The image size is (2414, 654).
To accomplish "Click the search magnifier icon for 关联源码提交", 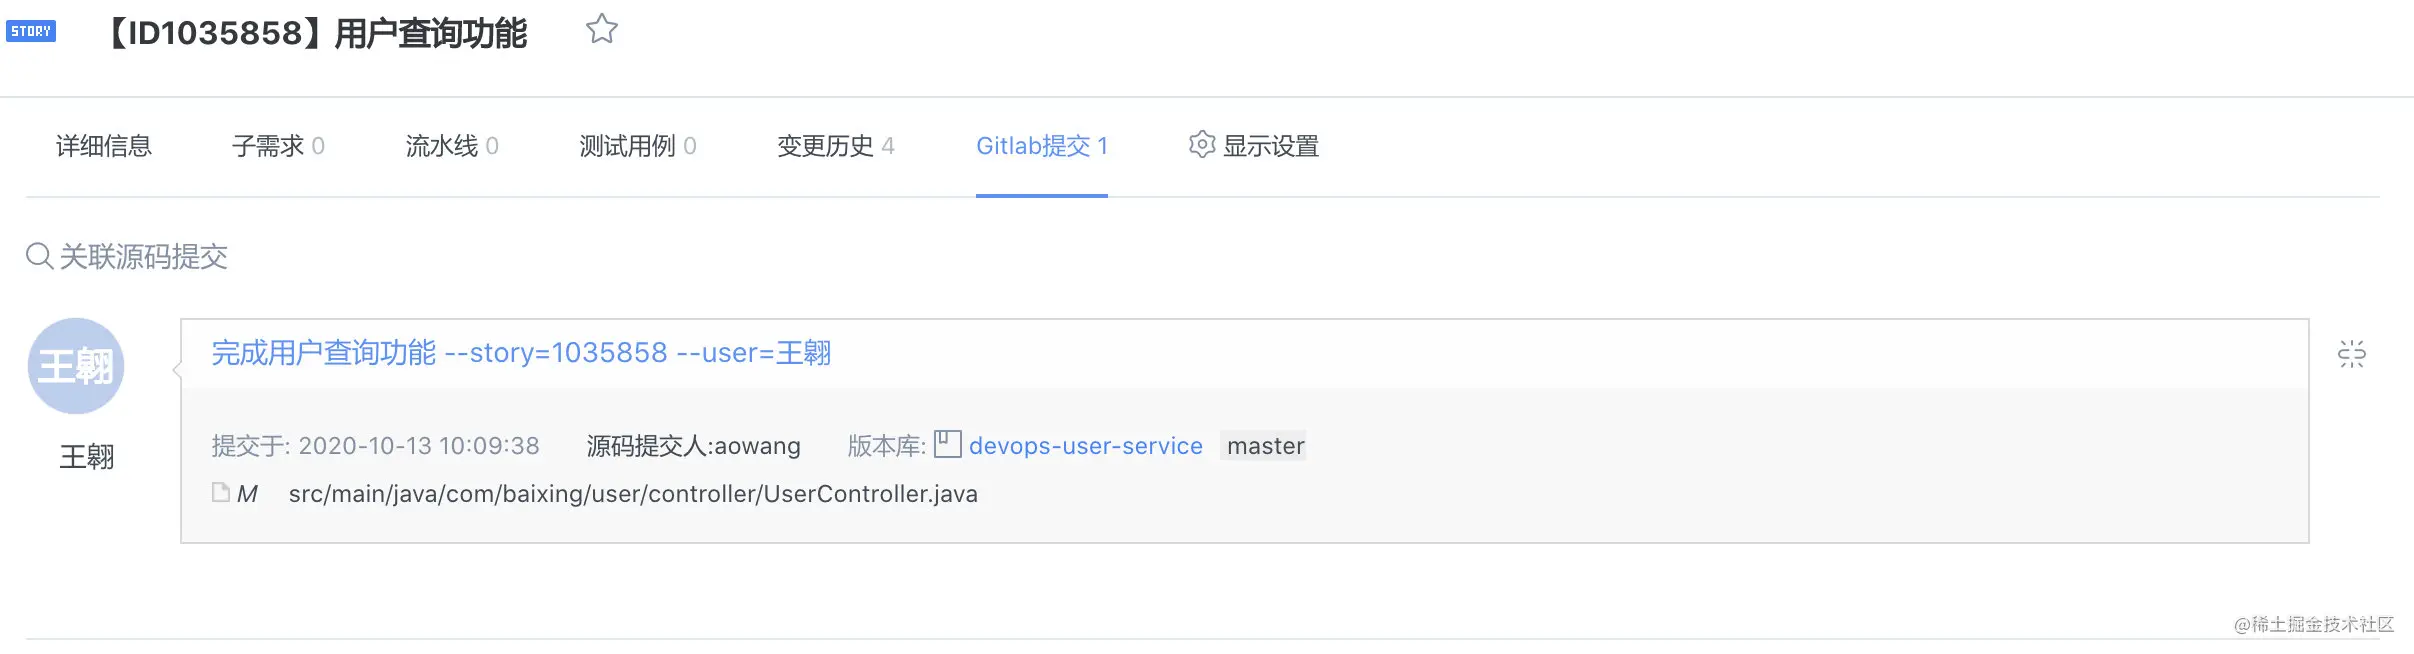I will point(39,257).
